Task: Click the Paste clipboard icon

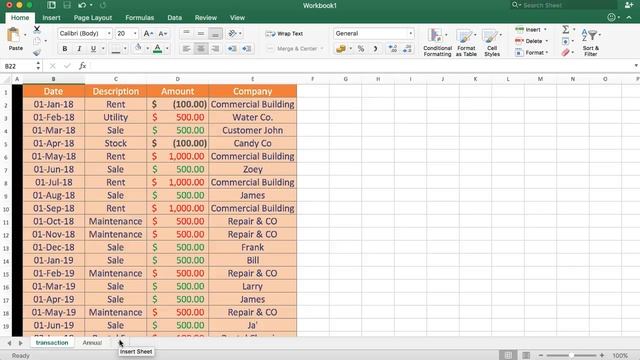Action: point(14,36)
